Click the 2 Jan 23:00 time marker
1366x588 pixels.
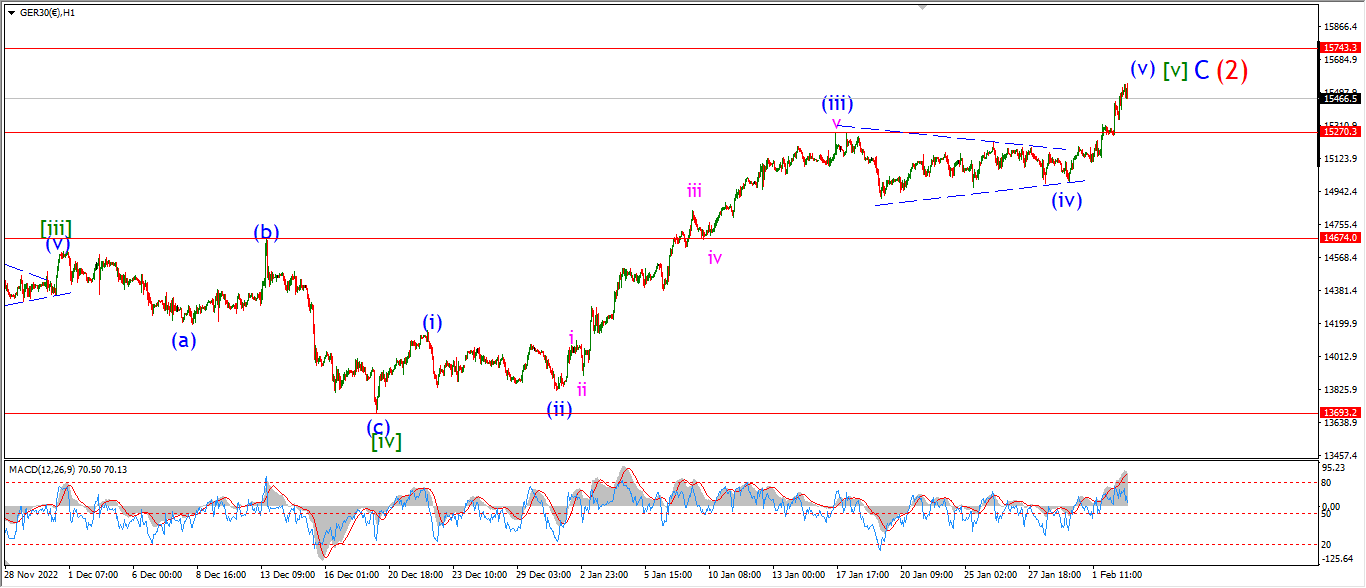(x=606, y=575)
